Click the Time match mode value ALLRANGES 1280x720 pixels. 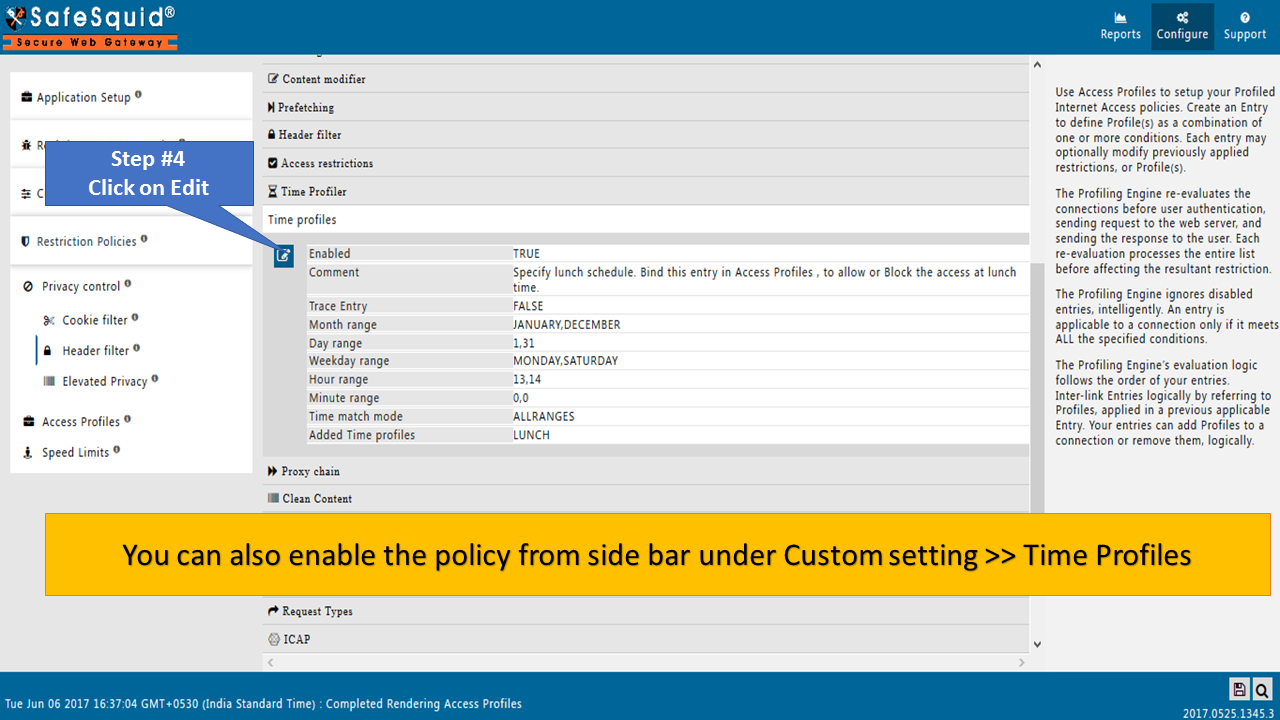(544, 416)
